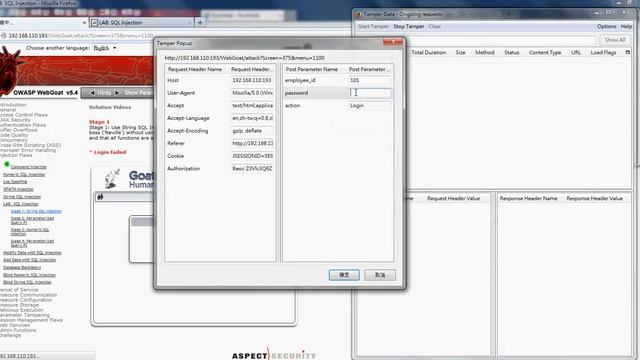Open the String SQL Injection lesson link
The width and height of the screenshot is (640, 360).
(x=22, y=197)
